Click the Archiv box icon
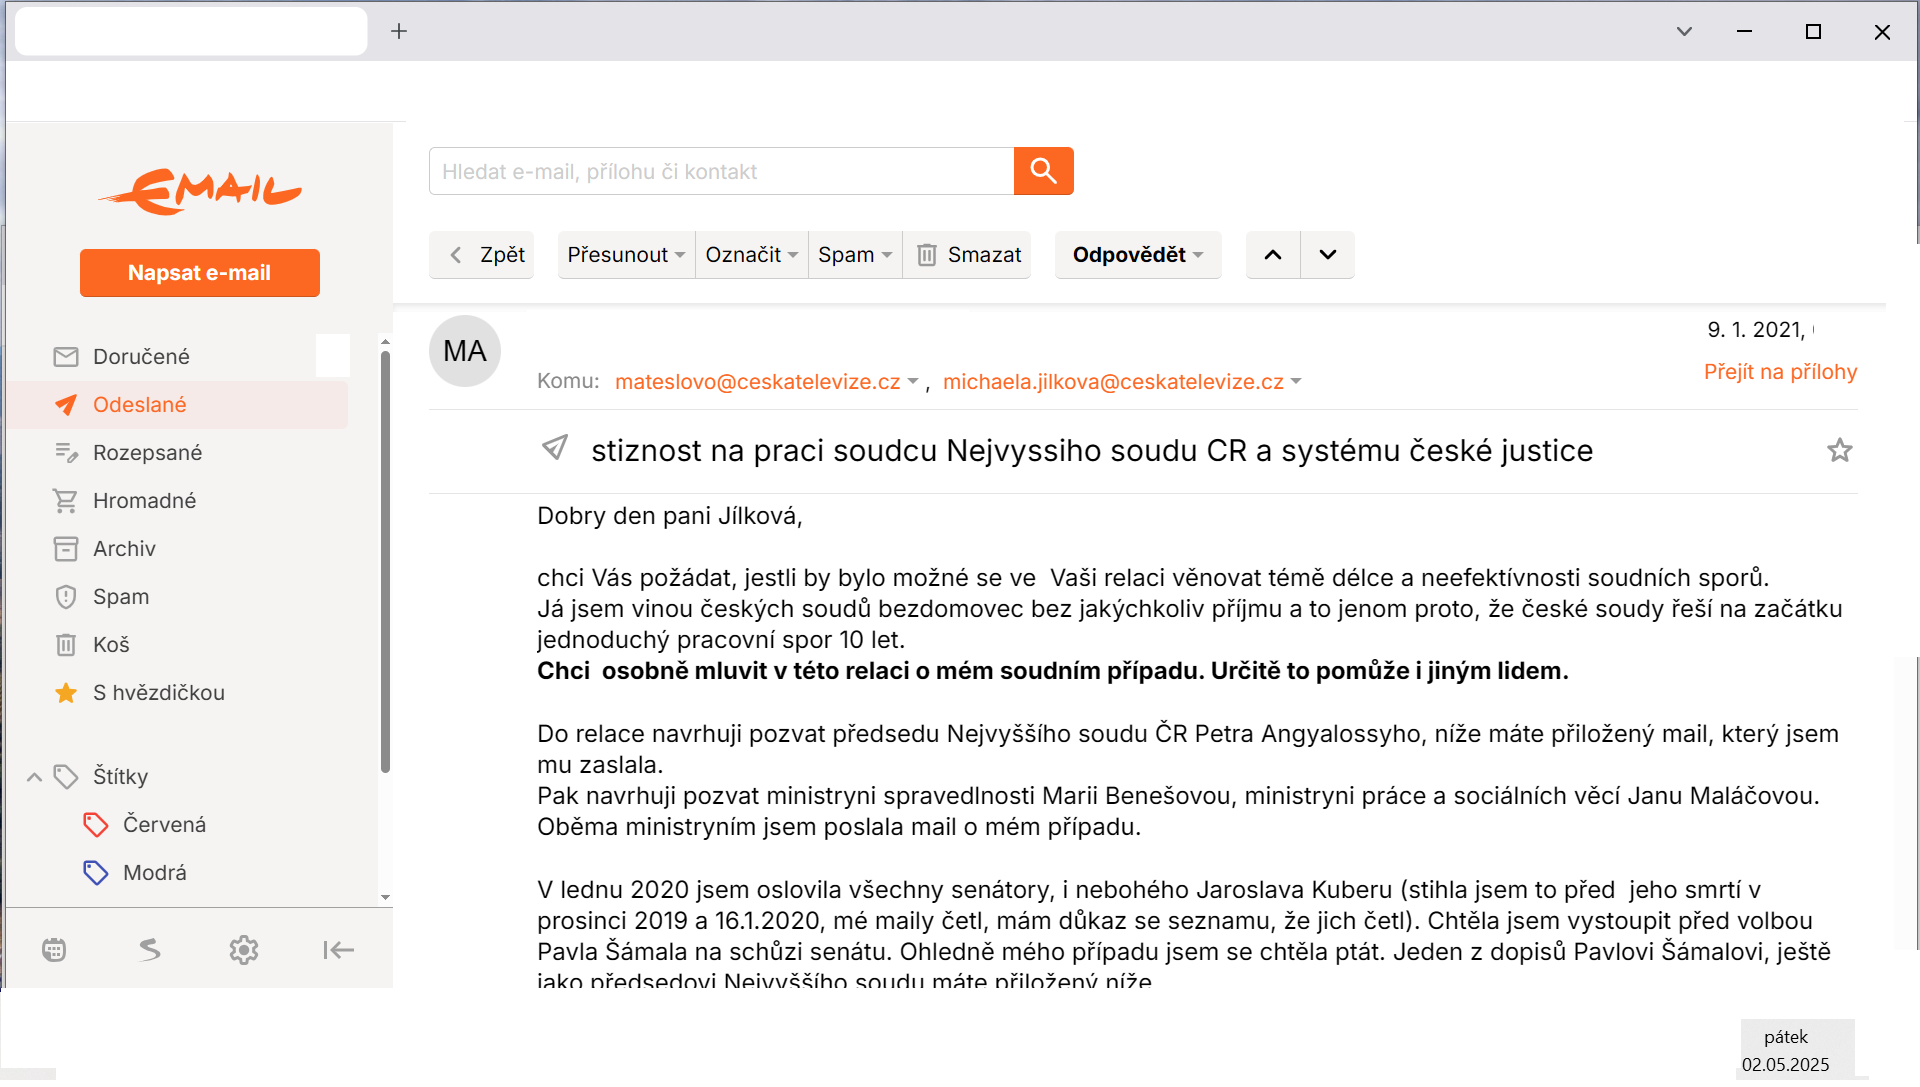Viewport: 1920px width, 1087px height. pos(66,549)
